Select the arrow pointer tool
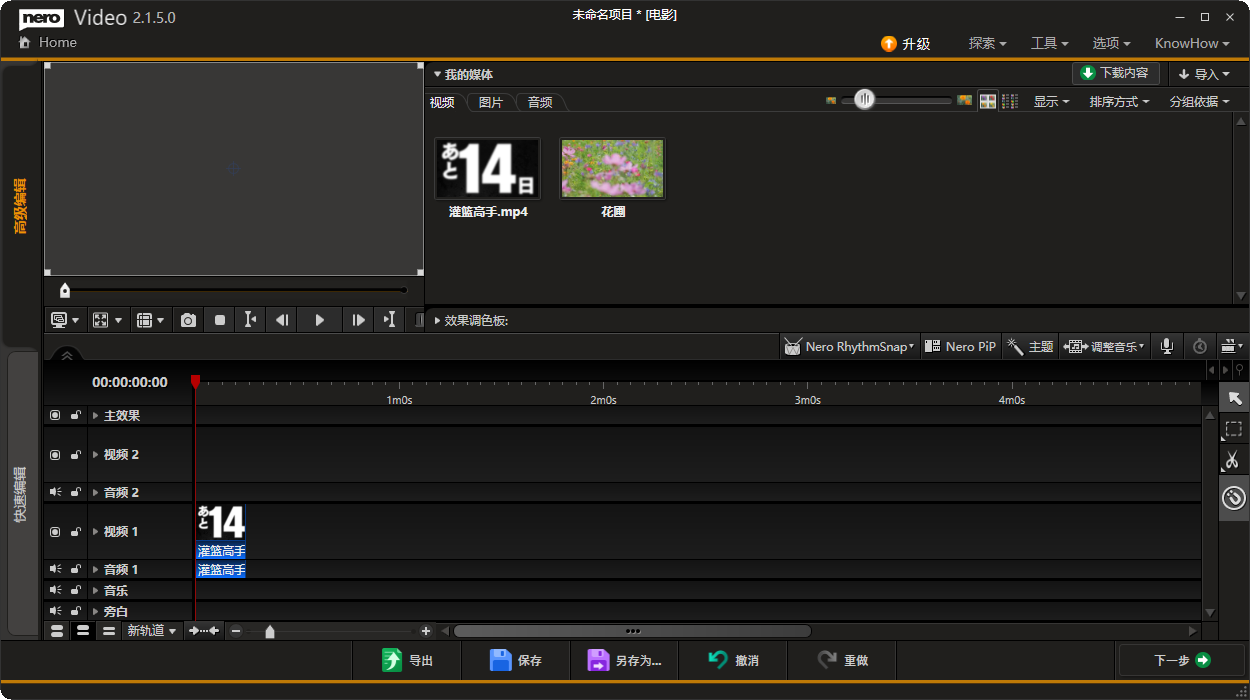The height and width of the screenshot is (700, 1250). point(1234,398)
